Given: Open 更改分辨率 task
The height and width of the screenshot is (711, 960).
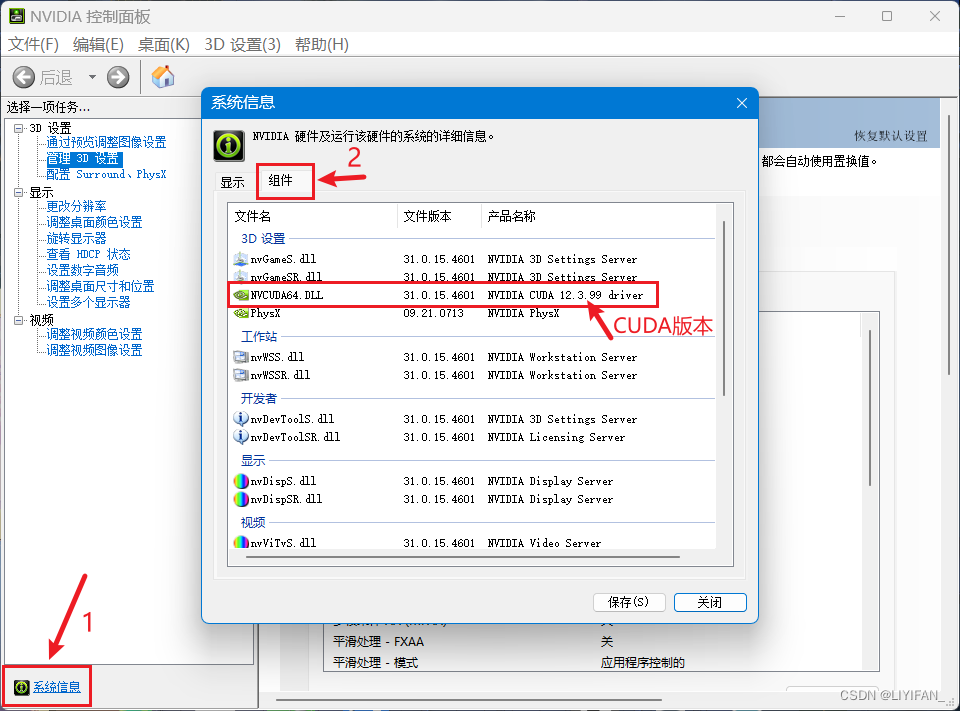Looking at the screenshot, I should click(77, 206).
